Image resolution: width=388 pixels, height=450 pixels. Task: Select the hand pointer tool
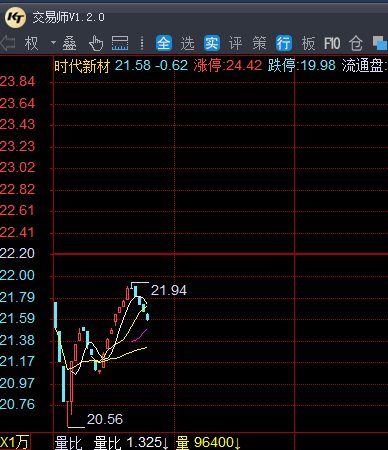click(96, 43)
